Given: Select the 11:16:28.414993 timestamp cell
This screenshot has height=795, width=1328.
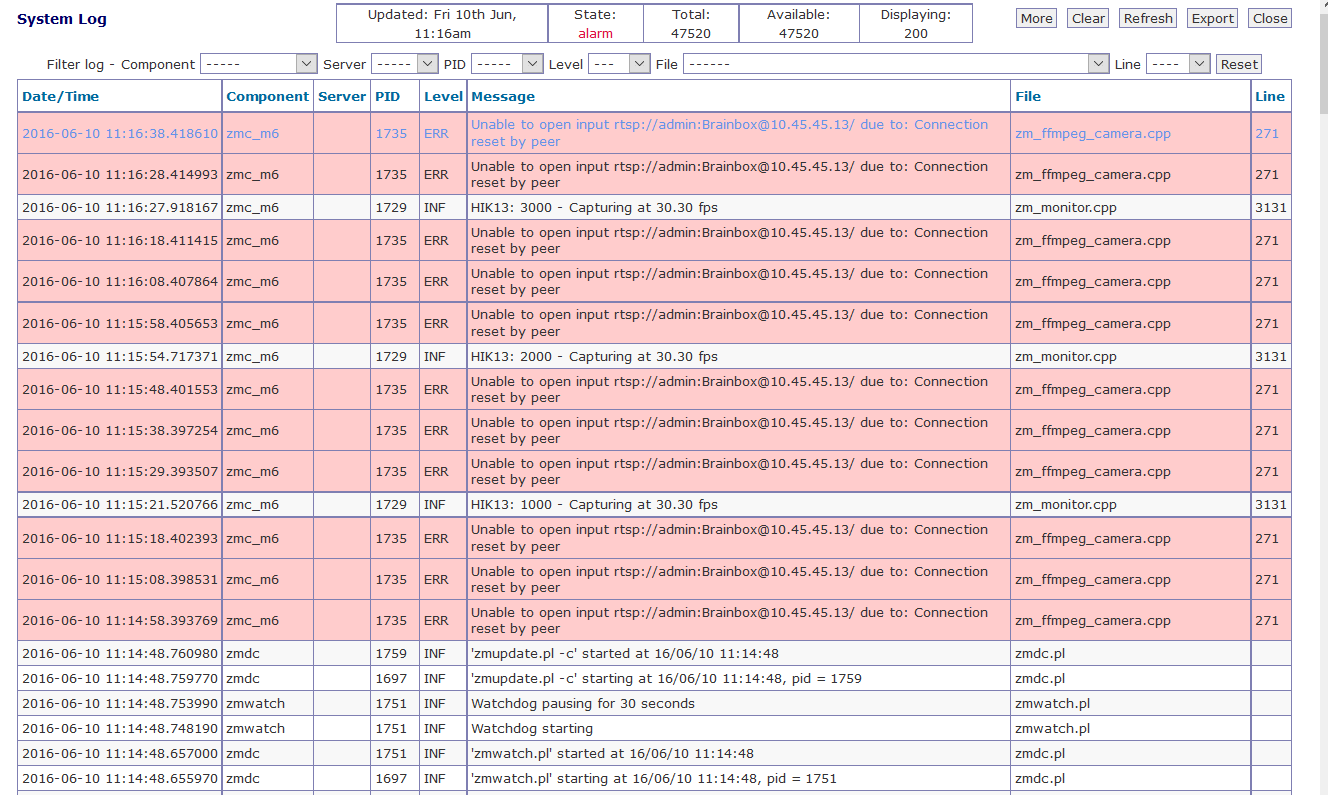Looking at the screenshot, I should point(120,174).
